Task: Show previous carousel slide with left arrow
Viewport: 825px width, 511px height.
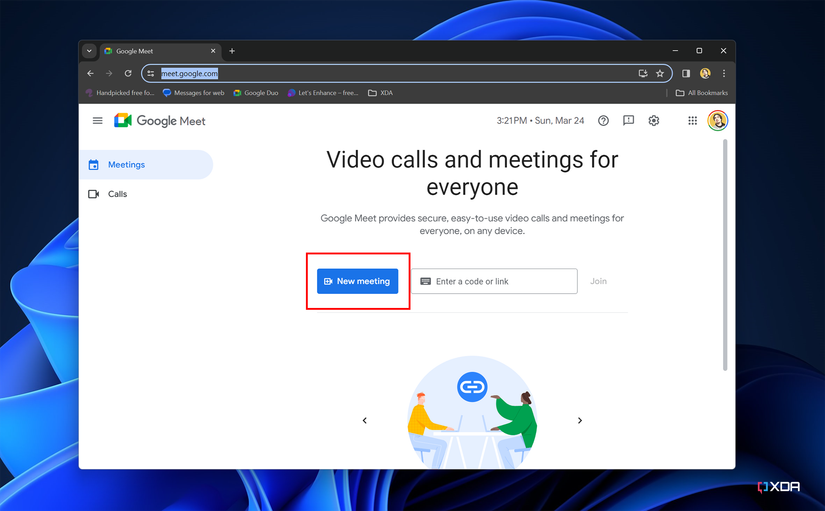Action: (x=365, y=420)
